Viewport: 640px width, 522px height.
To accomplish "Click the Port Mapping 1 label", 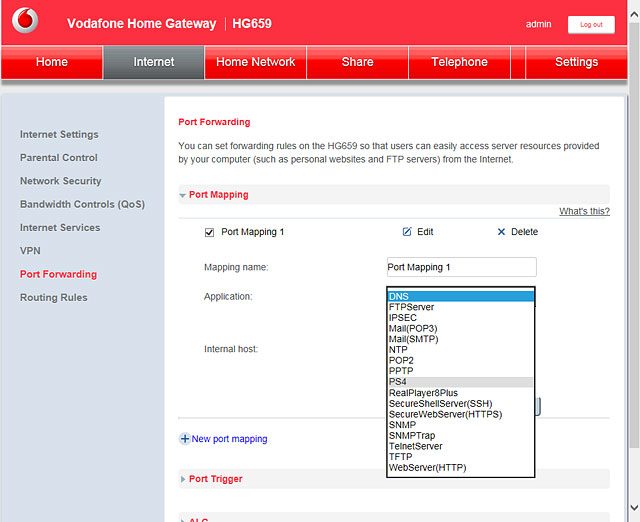I will pos(253,232).
